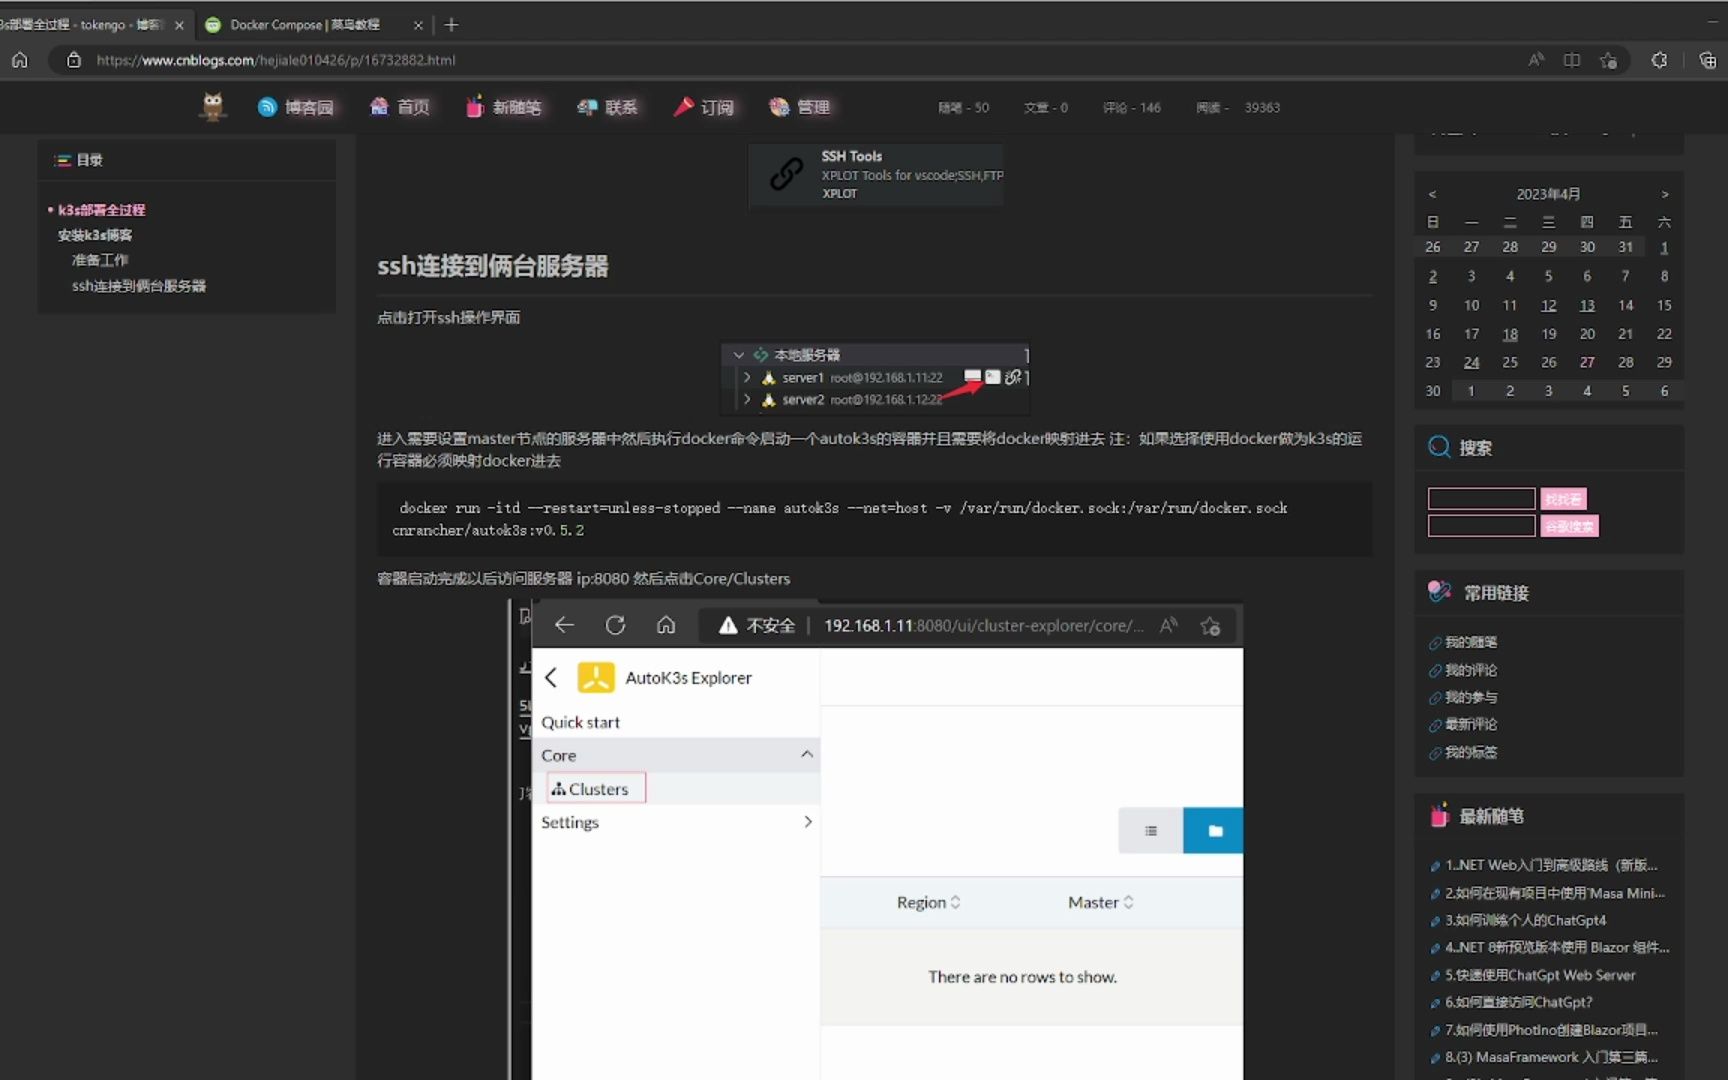Toggle read aloud in address bar
The height and width of the screenshot is (1080, 1728).
point(1536,60)
